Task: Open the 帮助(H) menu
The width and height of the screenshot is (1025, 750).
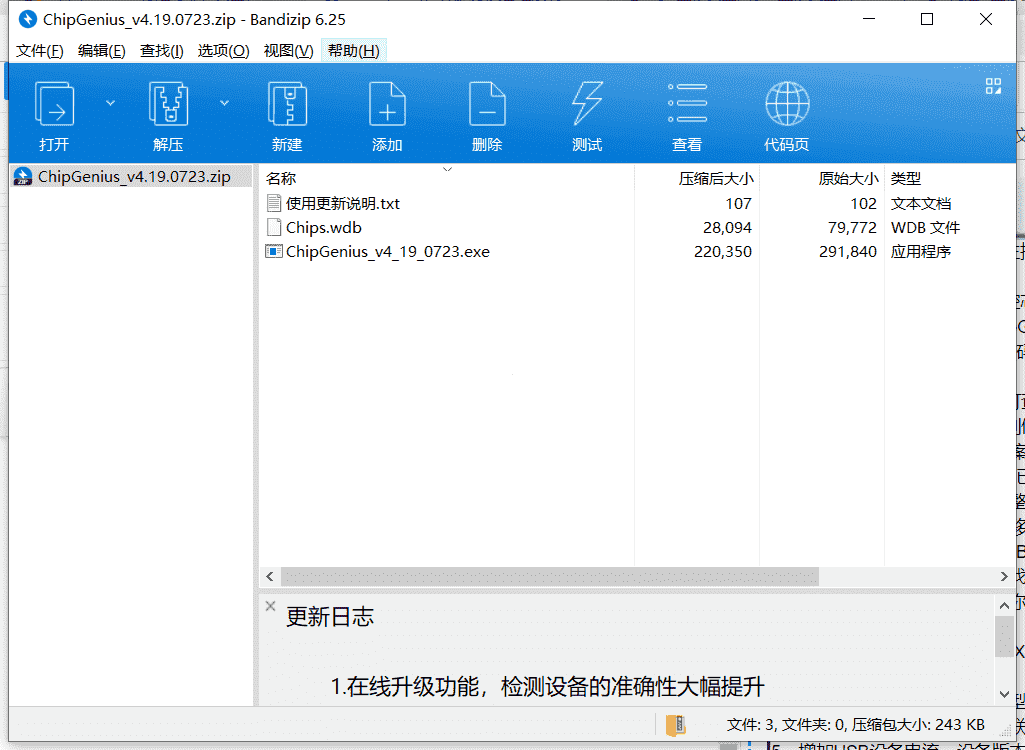Action: tap(354, 51)
